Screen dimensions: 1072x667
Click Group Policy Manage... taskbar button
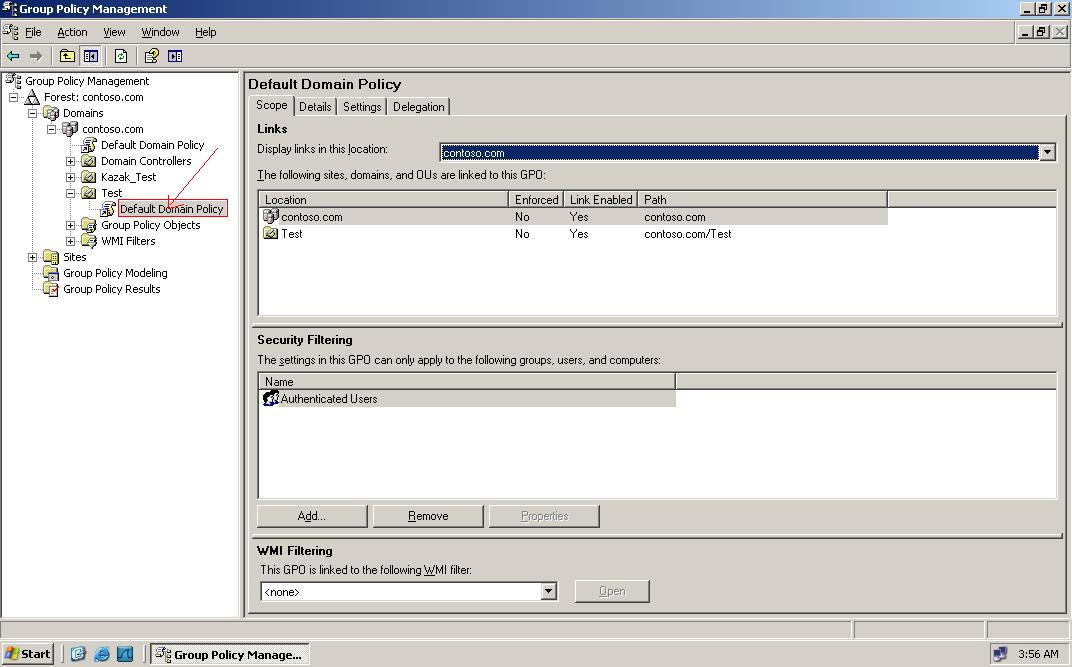[x=230, y=654]
